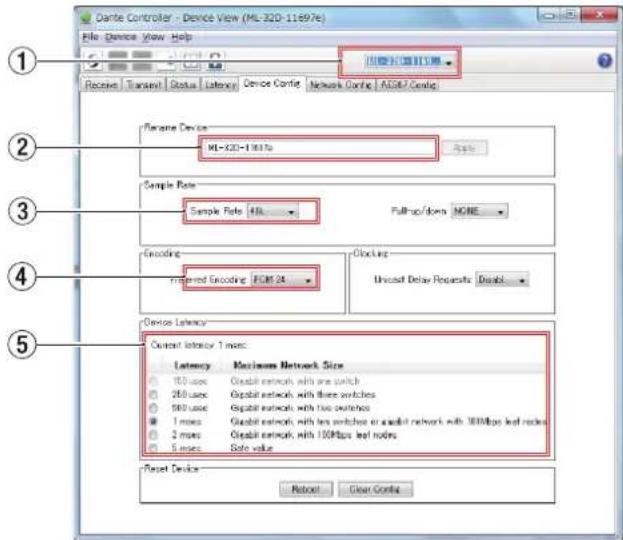Viewport: 623px width, 540px height.
Task: Select the 250 usec latency radio button
Action: click(153, 395)
